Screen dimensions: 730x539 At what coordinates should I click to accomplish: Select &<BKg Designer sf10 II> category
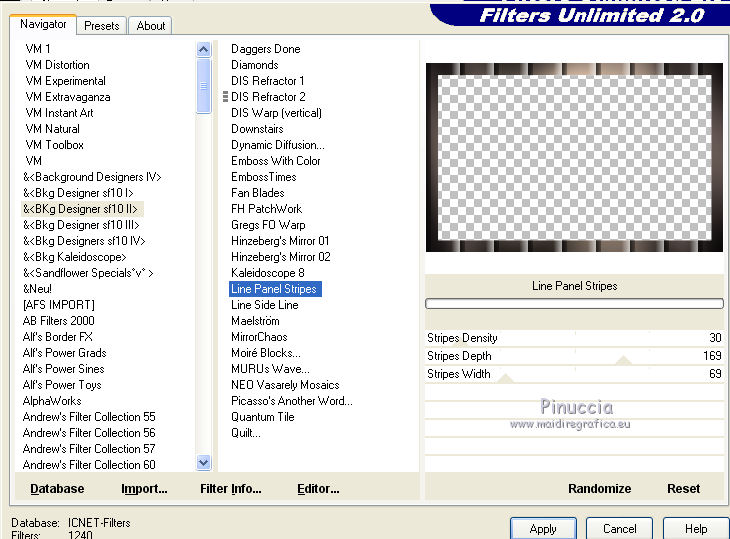click(80, 209)
